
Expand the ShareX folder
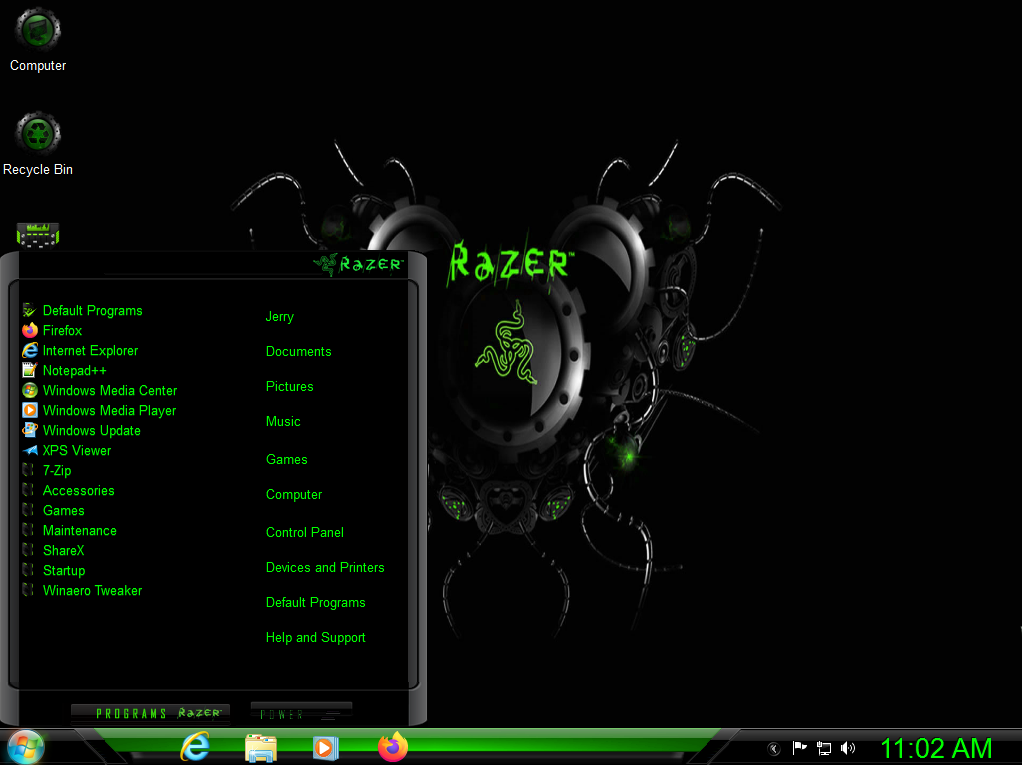[x=53, y=551]
